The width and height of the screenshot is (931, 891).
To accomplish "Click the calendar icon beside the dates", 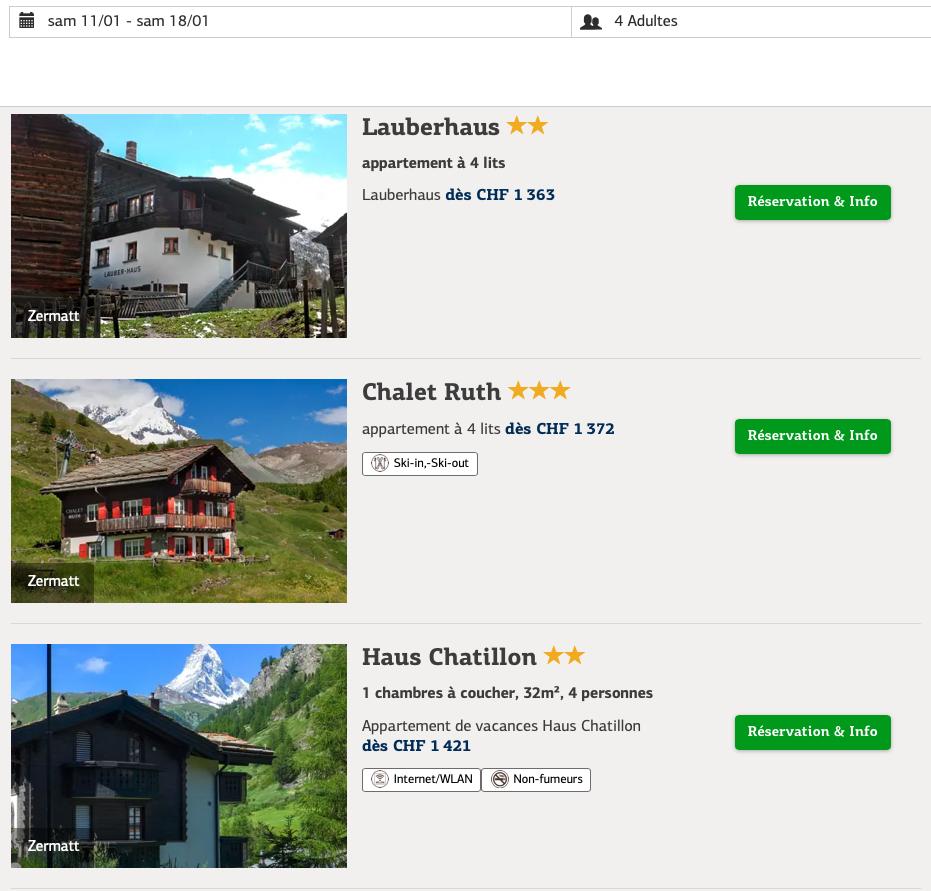I will [27, 21].
